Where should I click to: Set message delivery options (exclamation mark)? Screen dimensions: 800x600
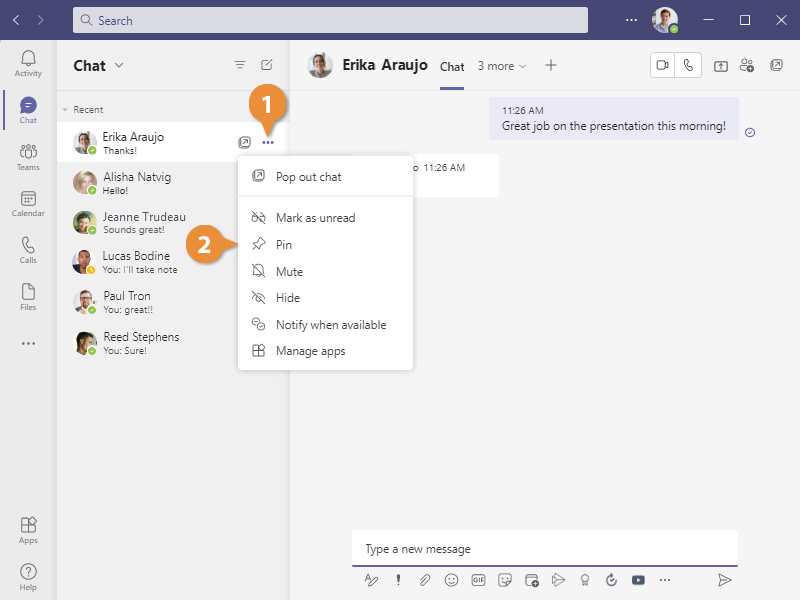[x=398, y=580]
